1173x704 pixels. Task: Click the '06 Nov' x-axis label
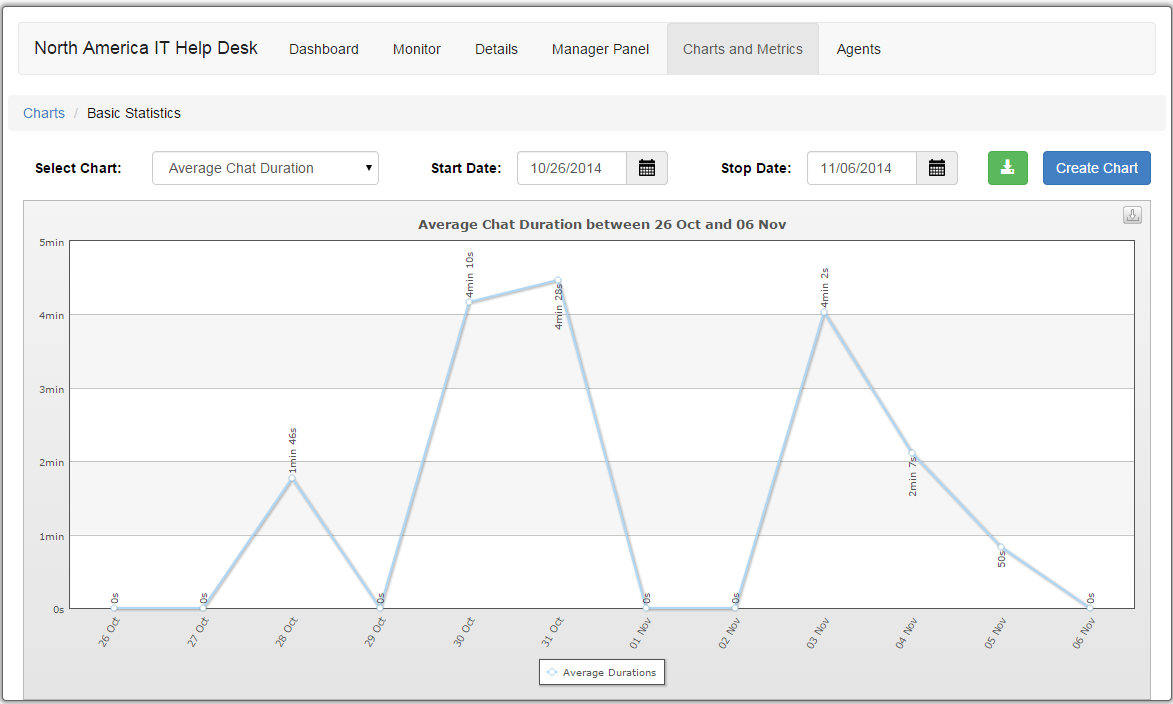point(1084,633)
